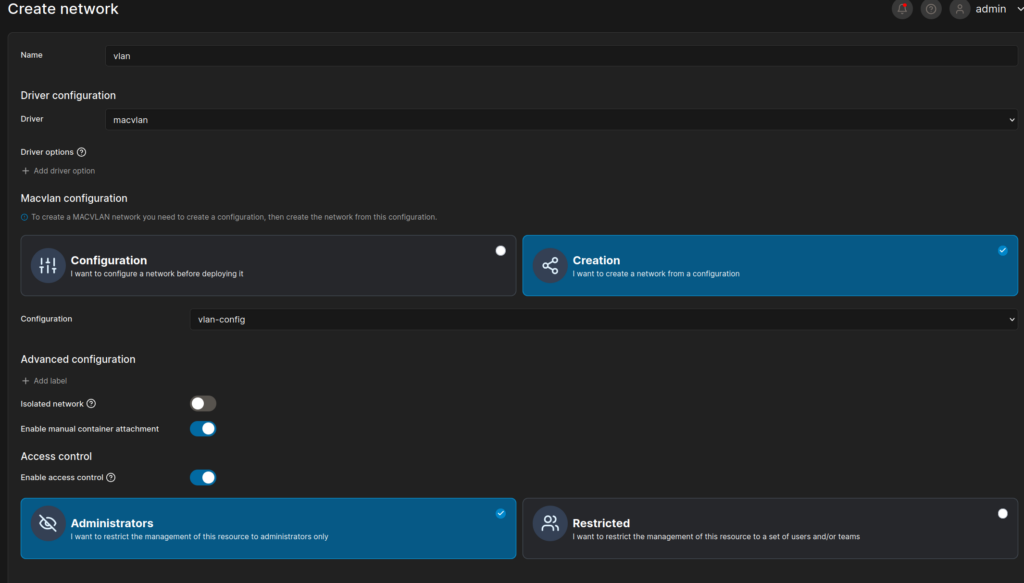This screenshot has width=1024, height=583.
Task: Click the Driver options help icon
Action: (82, 152)
